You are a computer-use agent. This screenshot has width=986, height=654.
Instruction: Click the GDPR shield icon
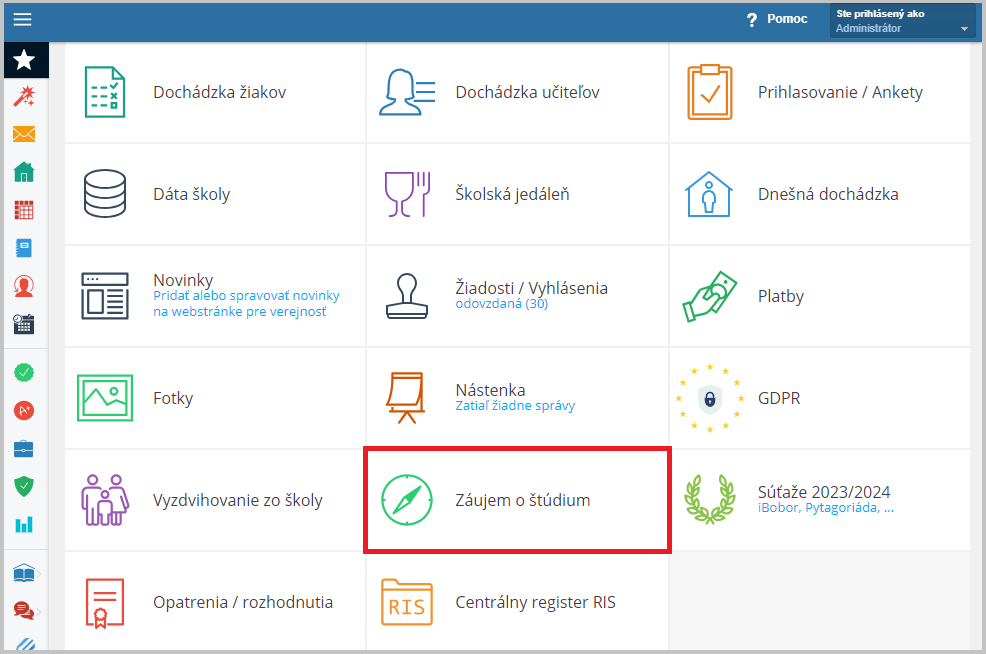(x=710, y=399)
